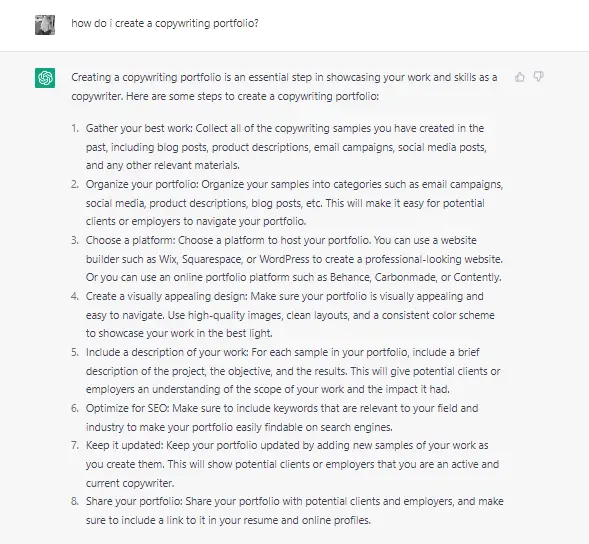
Task: Click the word 'WordPress' in step three
Action: [x=284, y=259]
